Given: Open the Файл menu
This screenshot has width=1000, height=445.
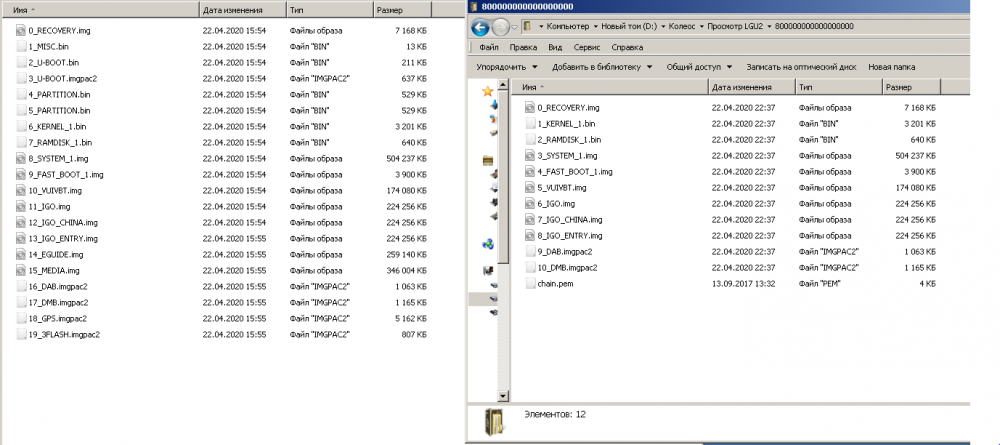Looking at the screenshot, I should click(489, 47).
